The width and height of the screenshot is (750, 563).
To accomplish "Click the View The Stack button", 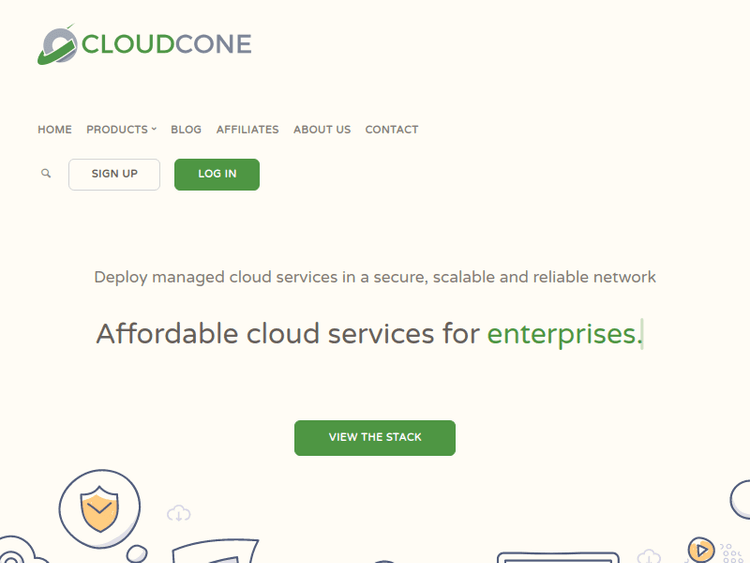I will pos(375,438).
